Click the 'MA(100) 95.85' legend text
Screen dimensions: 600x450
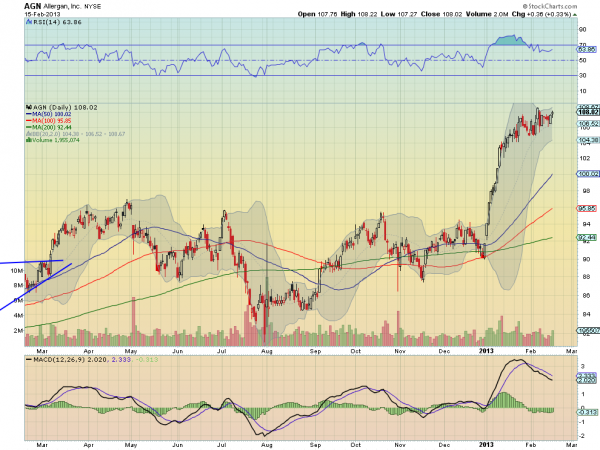point(52,121)
